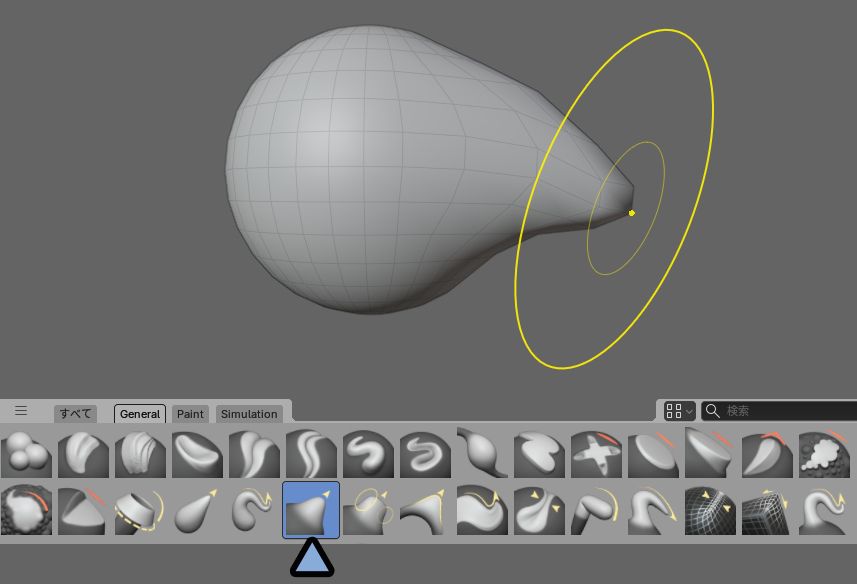Open the asset shelf hamburger menu
Viewport: 857px width, 584px height.
(x=21, y=411)
